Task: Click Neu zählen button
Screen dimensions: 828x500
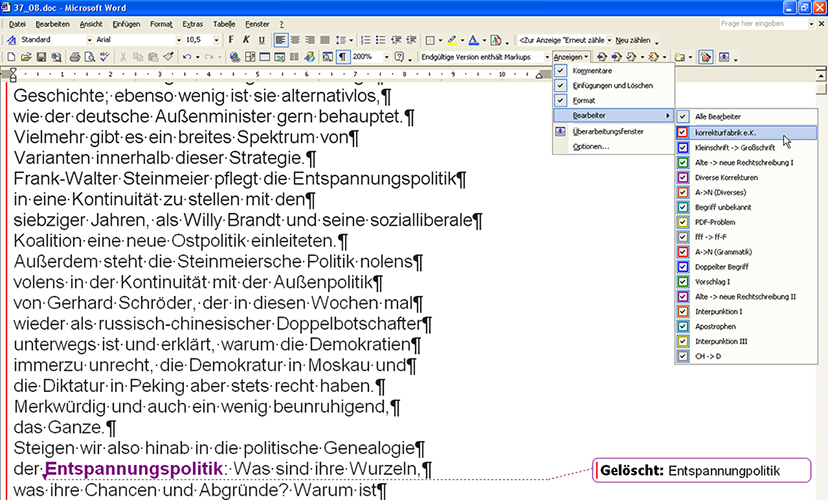Action: click(633, 40)
